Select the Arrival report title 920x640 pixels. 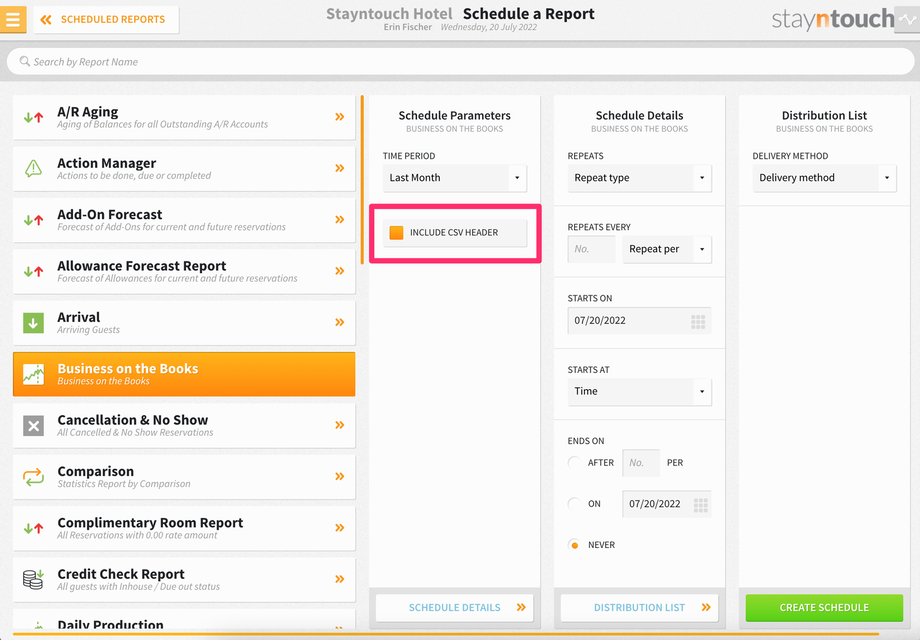pyautogui.click(x=79, y=317)
